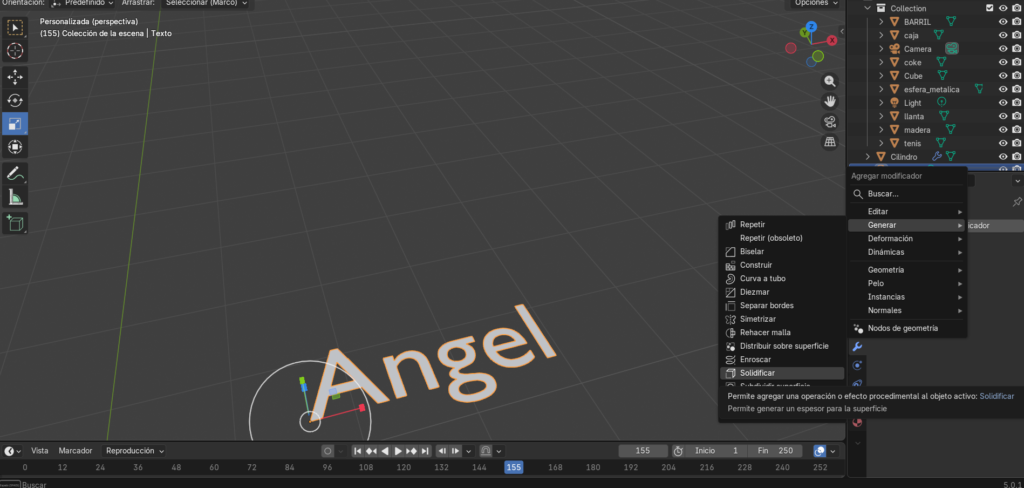Toggle the Collection exclude checkbox
Viewport: 1024px width, 488px height.
[989, 8]
